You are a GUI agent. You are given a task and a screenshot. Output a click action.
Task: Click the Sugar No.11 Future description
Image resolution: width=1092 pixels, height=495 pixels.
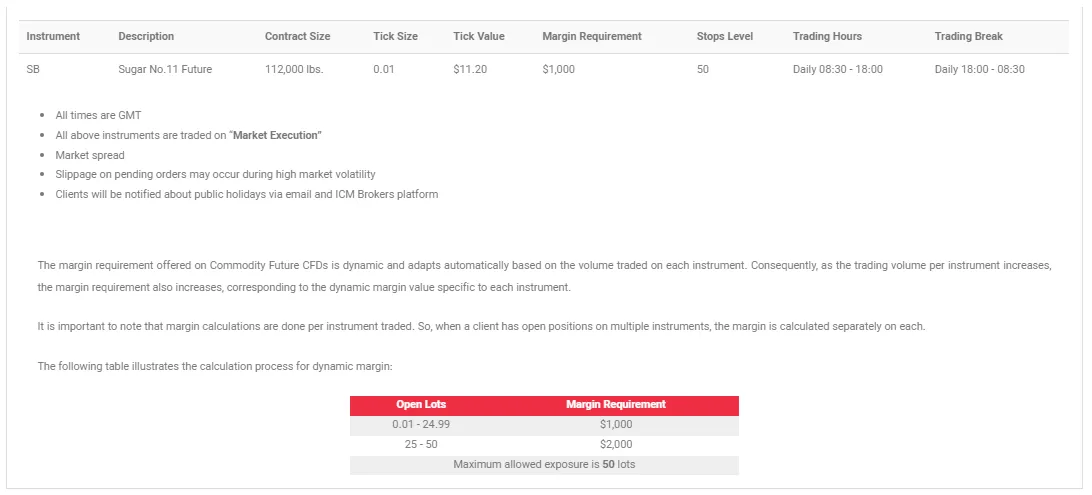[x=165, y=69]
